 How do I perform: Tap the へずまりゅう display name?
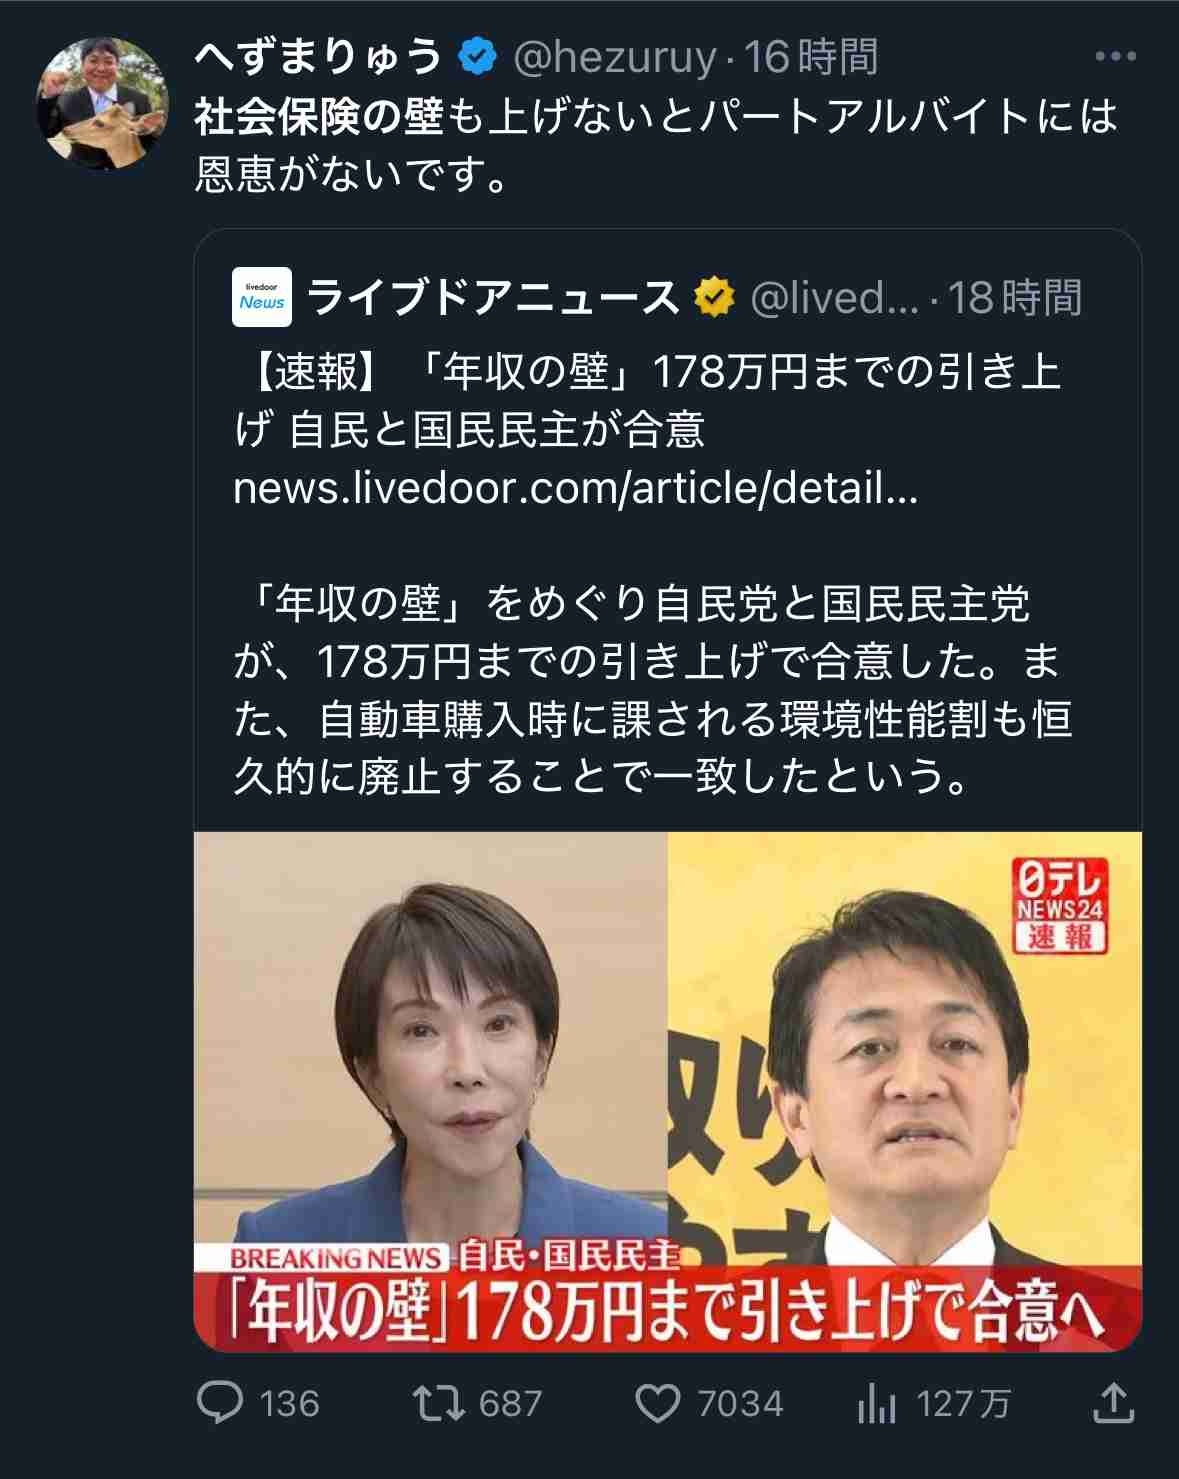pyautogui.click(x=319, y=57)
